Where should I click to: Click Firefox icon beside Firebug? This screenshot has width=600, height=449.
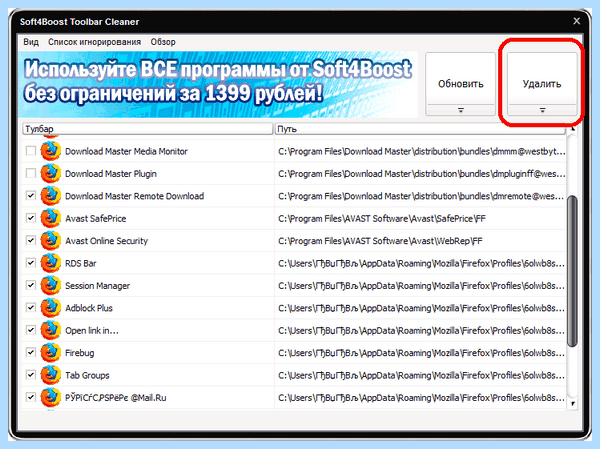[51, 353]
